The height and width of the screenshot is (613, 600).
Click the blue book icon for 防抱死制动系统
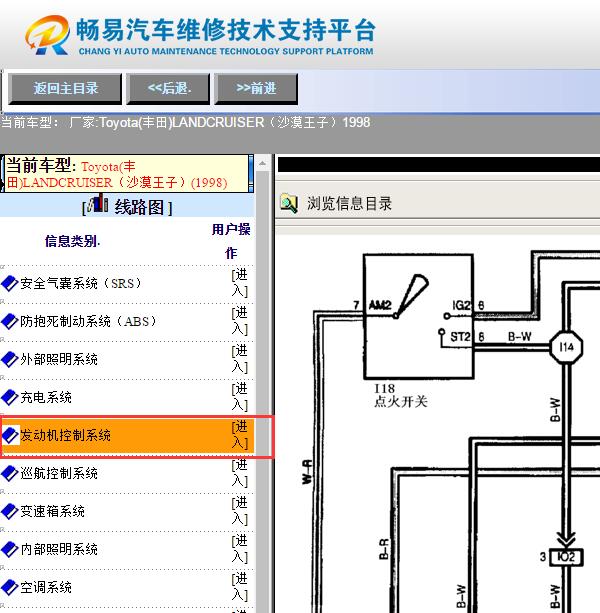(x=9, y=321)
